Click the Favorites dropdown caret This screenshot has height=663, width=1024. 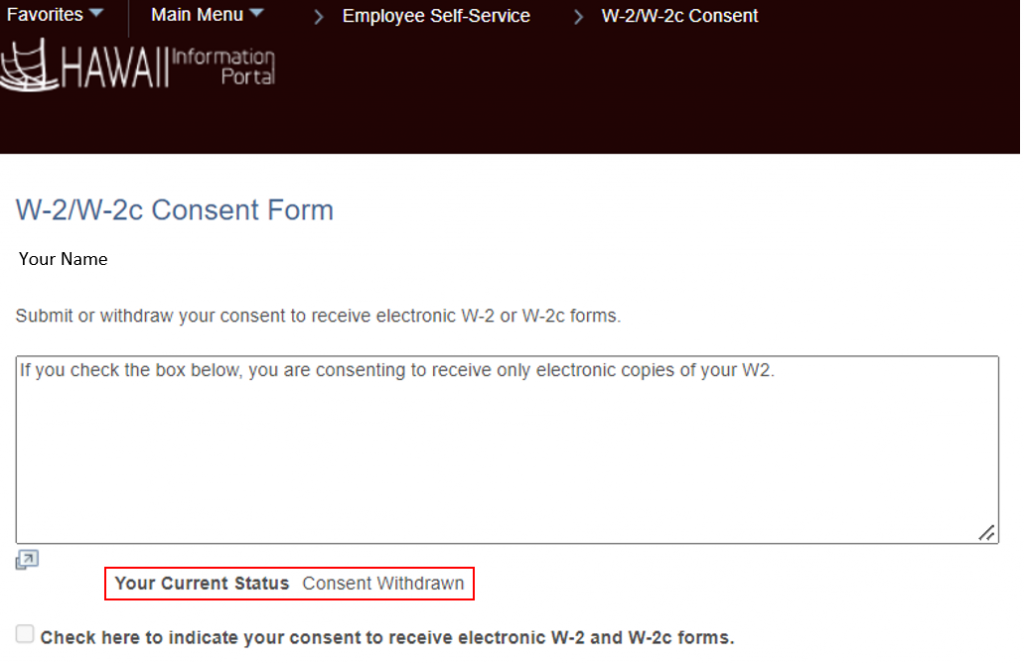tap(94, 13)
